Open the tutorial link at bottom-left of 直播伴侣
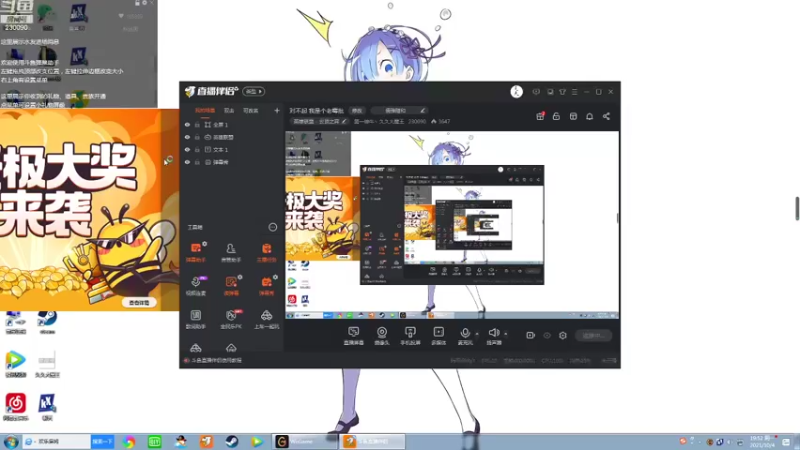 [213, 360]
